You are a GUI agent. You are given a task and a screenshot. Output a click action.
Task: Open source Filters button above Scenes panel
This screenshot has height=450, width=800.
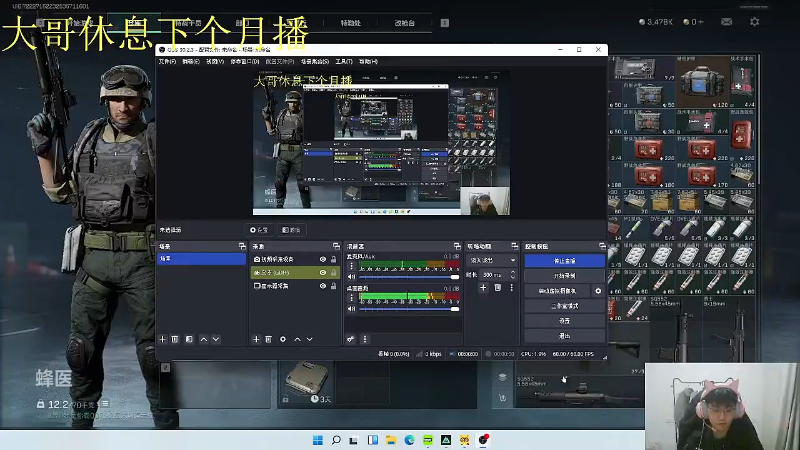point(291,230)
